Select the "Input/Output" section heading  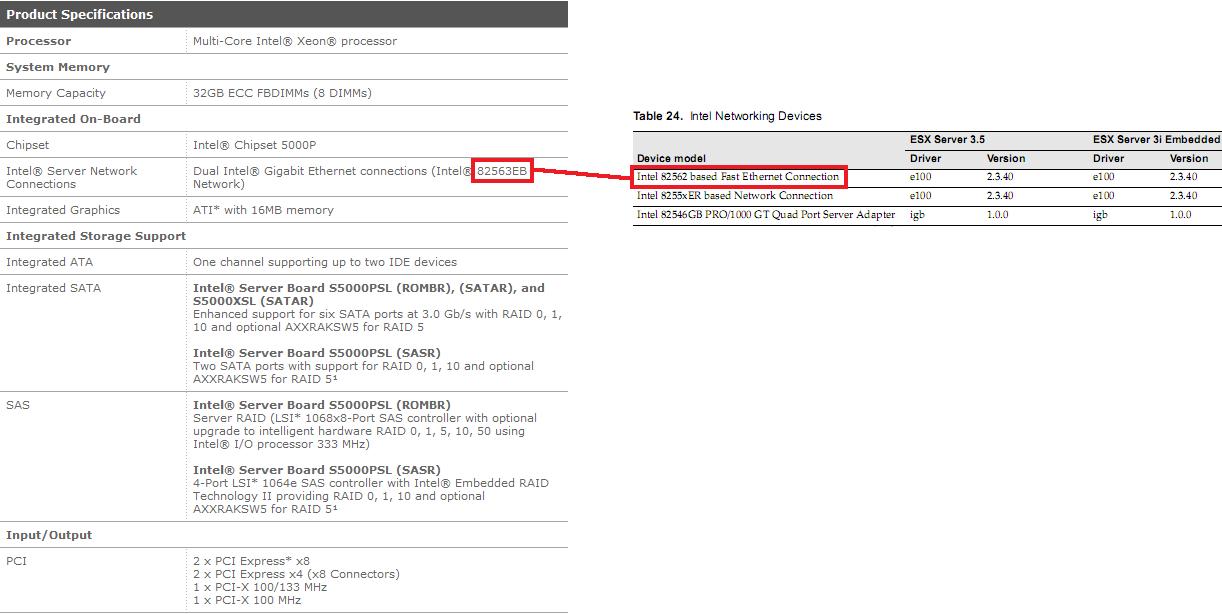tap(49, 535)
